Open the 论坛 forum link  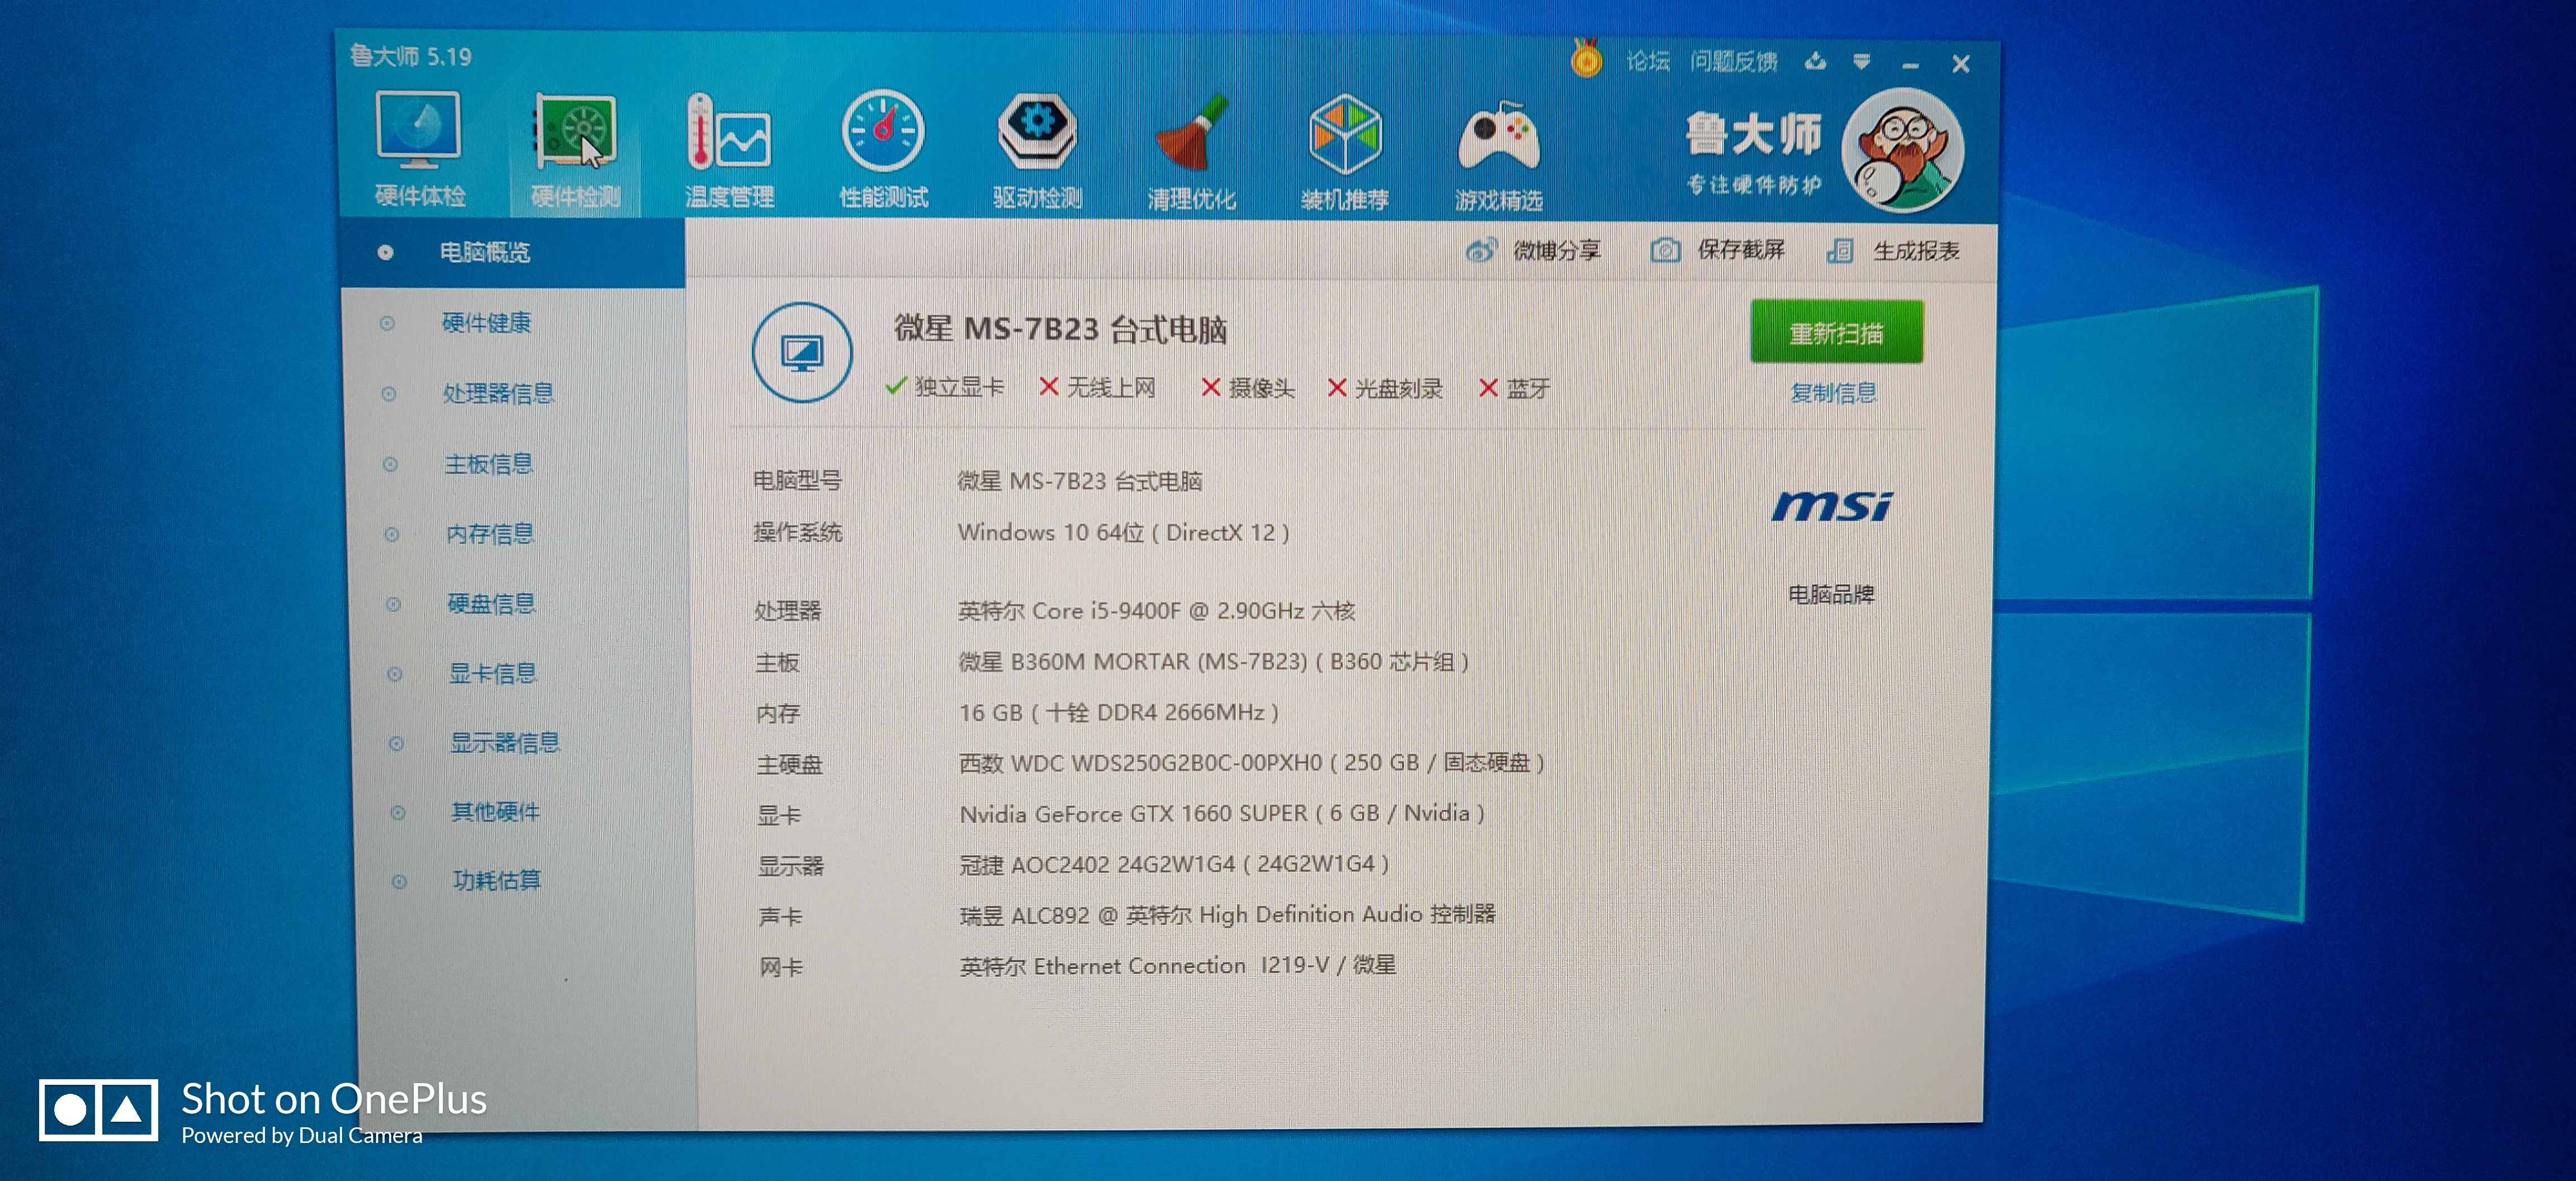(1648, 62)
